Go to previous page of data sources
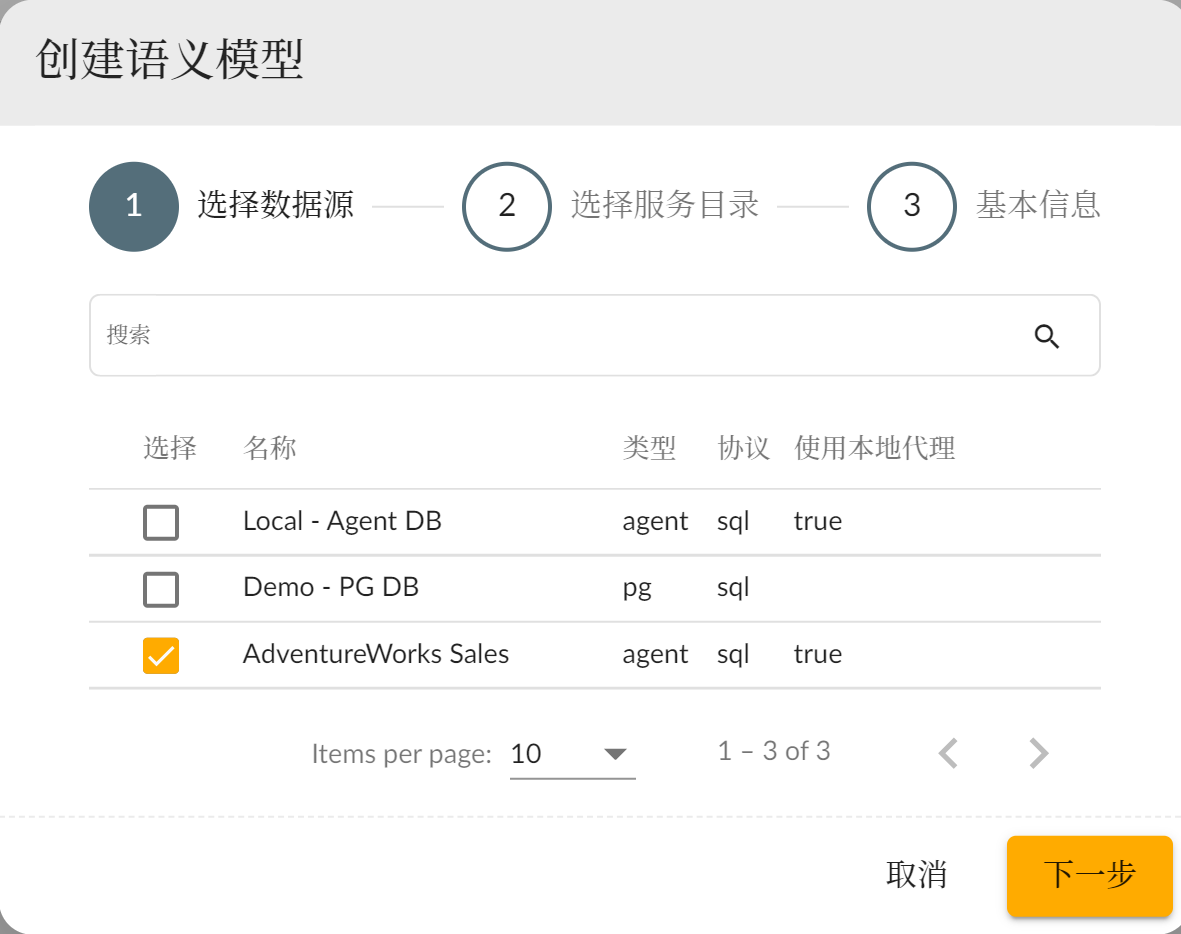This screenshot has height=934, width=1181. pos(948,753)
